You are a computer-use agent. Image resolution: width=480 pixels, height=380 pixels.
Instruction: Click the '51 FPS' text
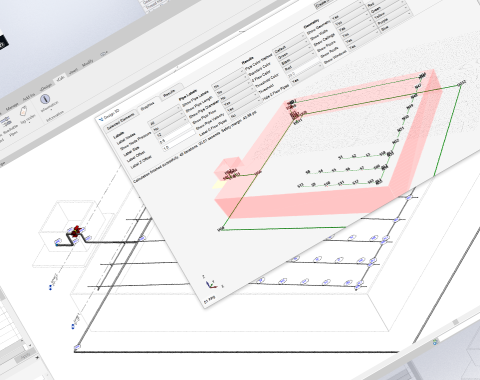pos(210,300)
